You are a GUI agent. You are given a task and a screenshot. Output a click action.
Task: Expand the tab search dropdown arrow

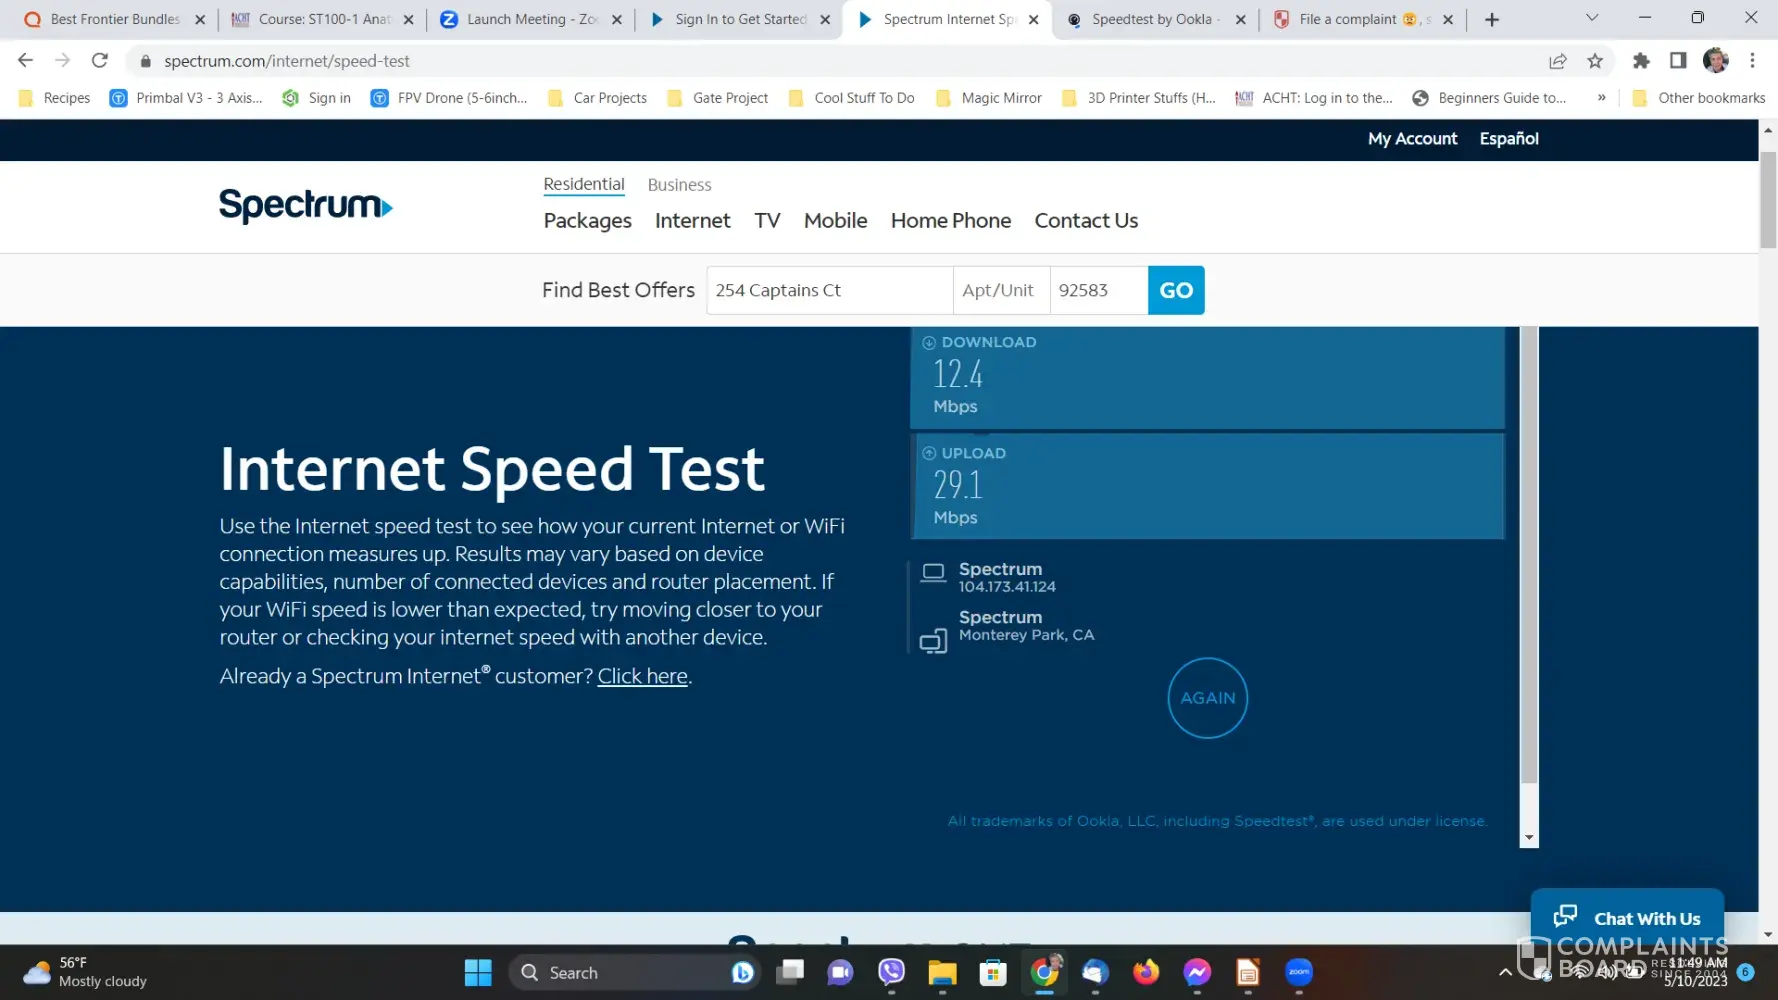pyautogui.click(x=1592, y=18)
